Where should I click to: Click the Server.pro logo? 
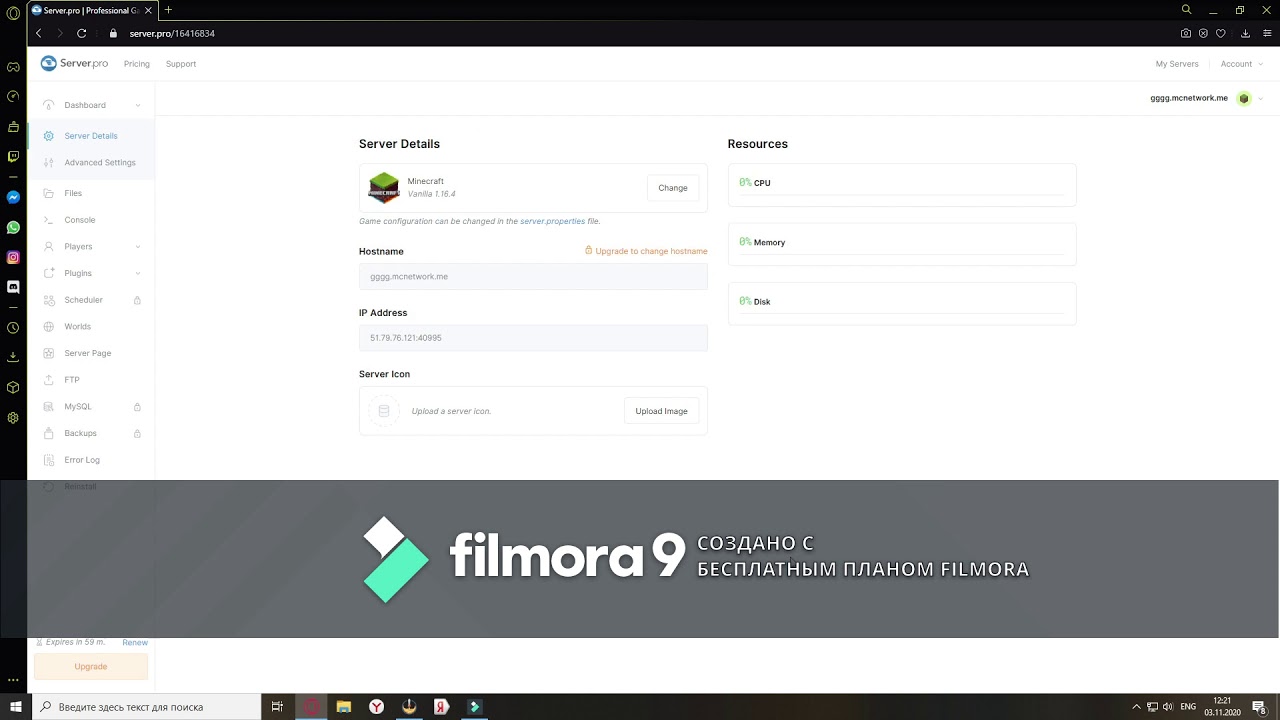click(x=74, y=63)
